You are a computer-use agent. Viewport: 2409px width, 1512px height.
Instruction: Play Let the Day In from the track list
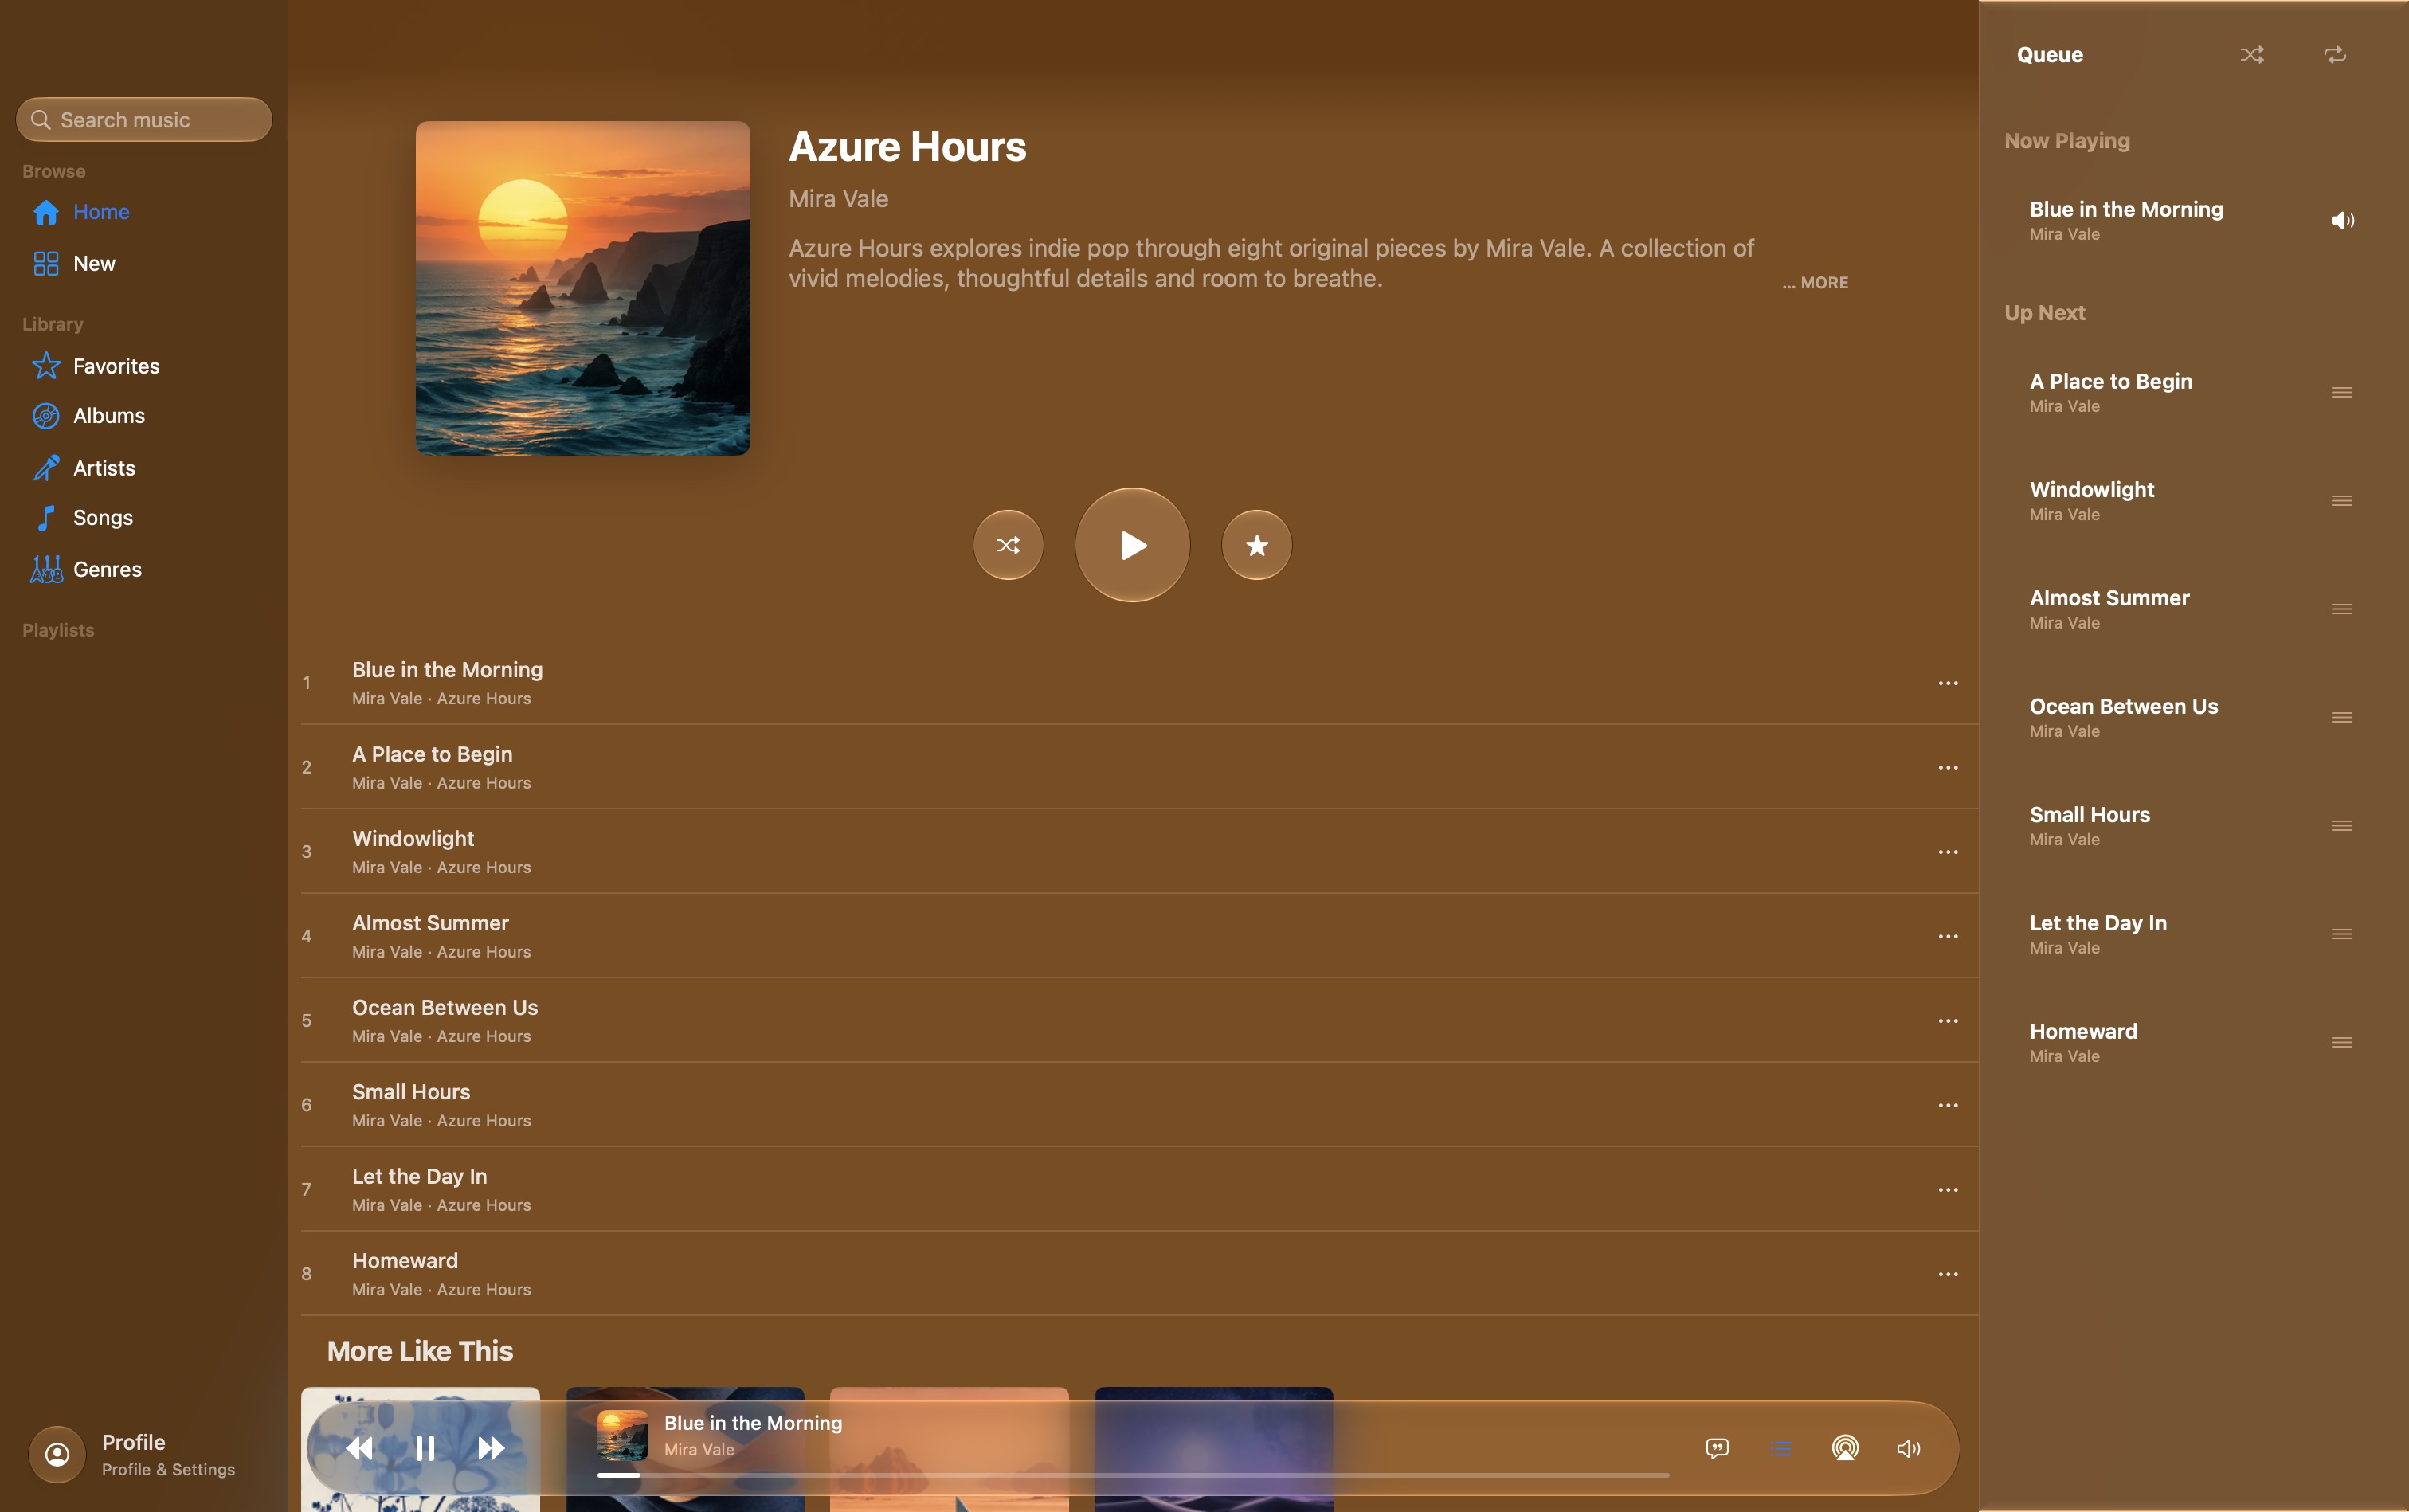[x=1139, y=1190]
